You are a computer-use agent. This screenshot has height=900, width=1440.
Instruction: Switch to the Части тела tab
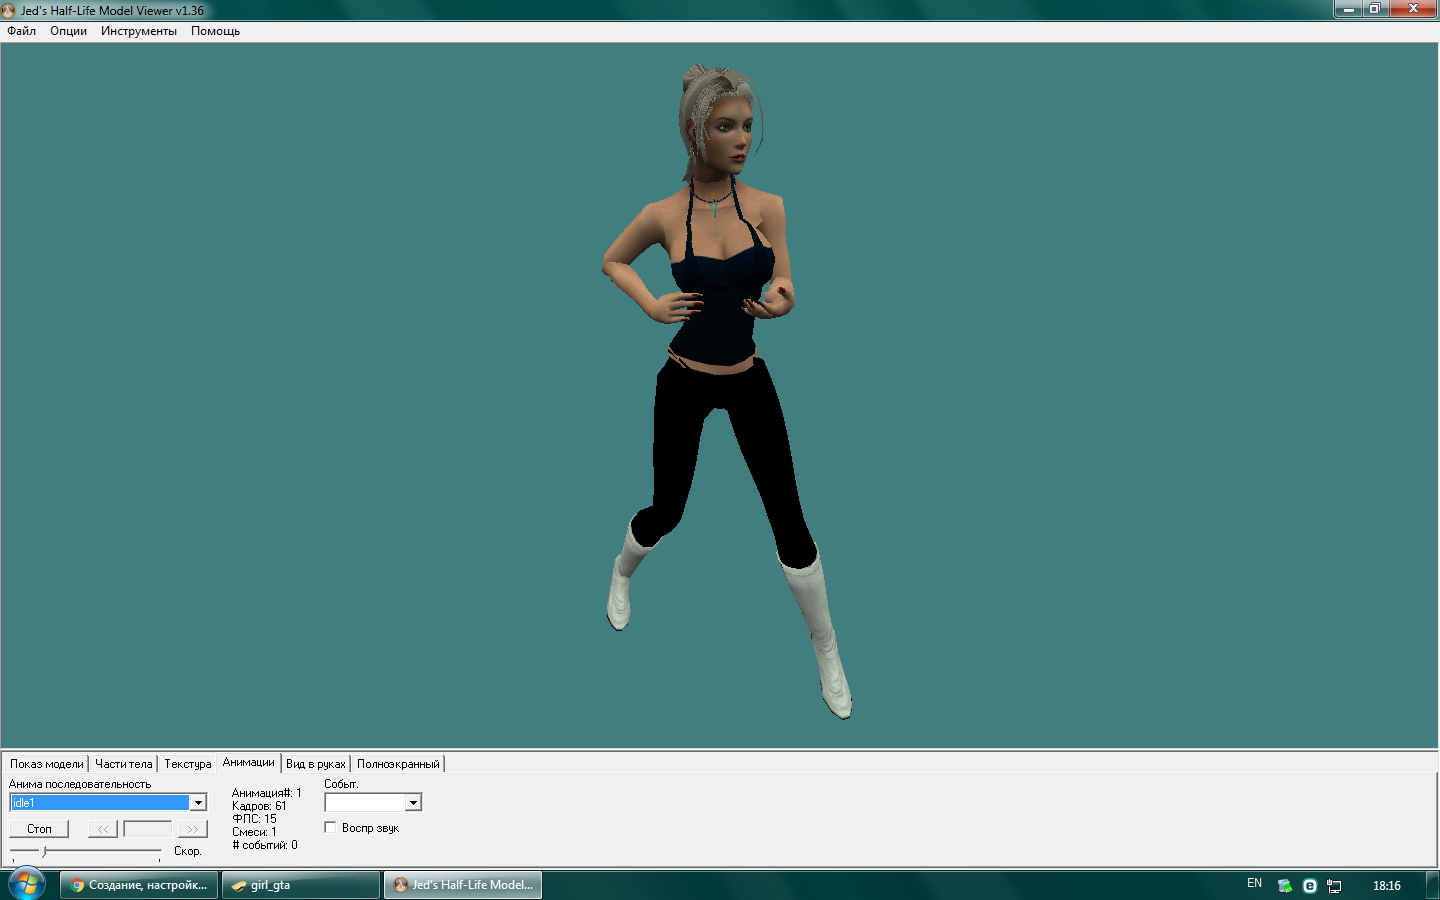click(124, 764)
